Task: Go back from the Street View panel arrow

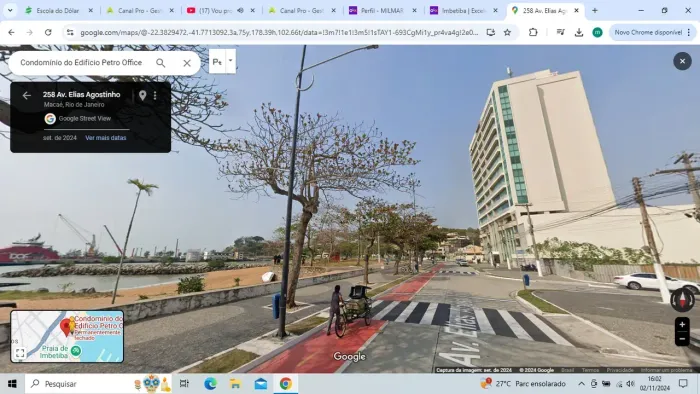Action: click(27, 95)
